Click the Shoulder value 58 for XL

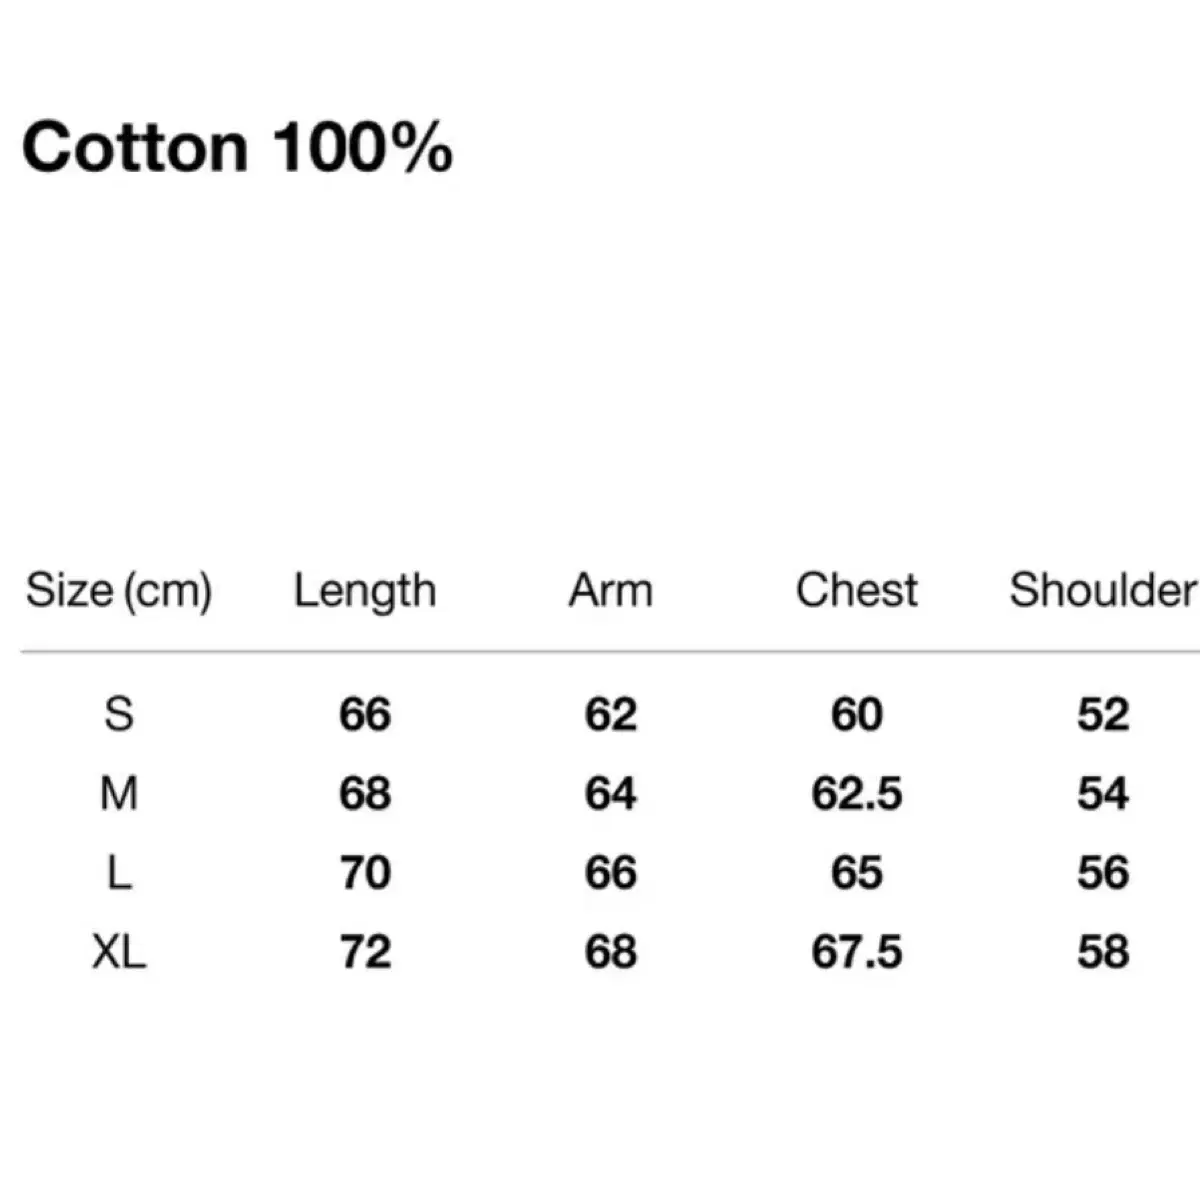point(1102,952)
